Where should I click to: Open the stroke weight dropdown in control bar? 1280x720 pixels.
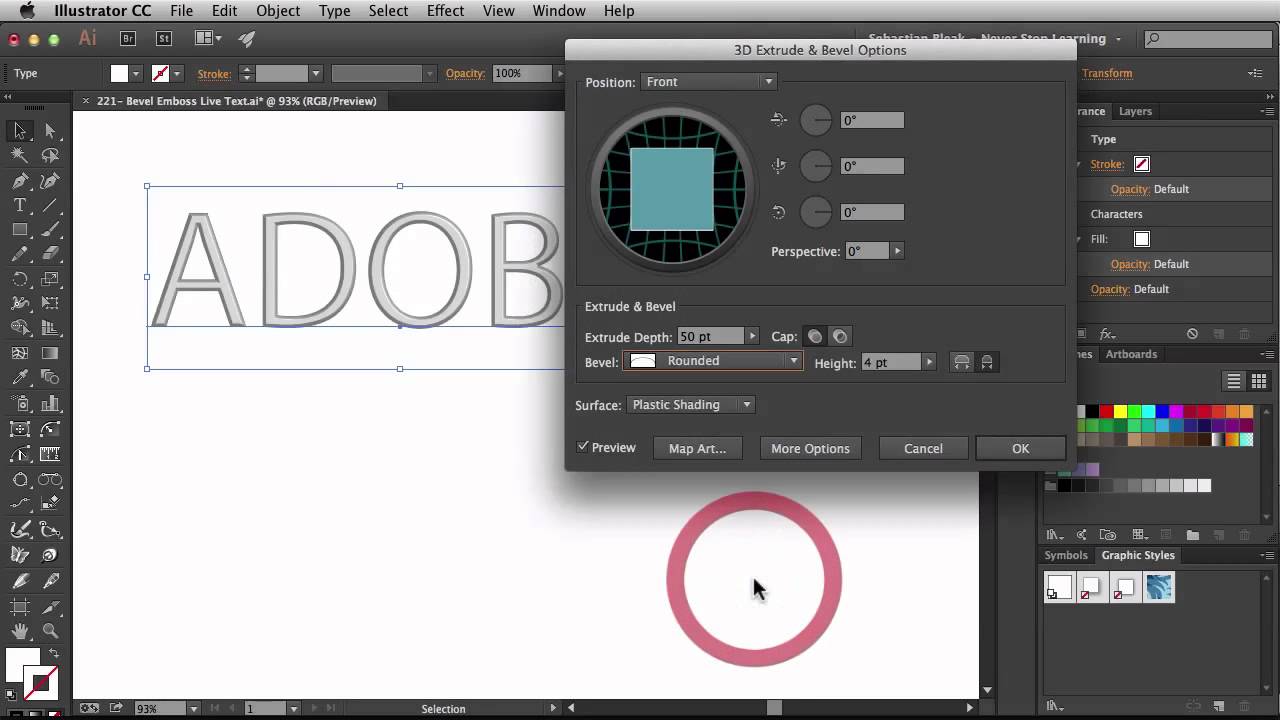click(x=315, y=73)
